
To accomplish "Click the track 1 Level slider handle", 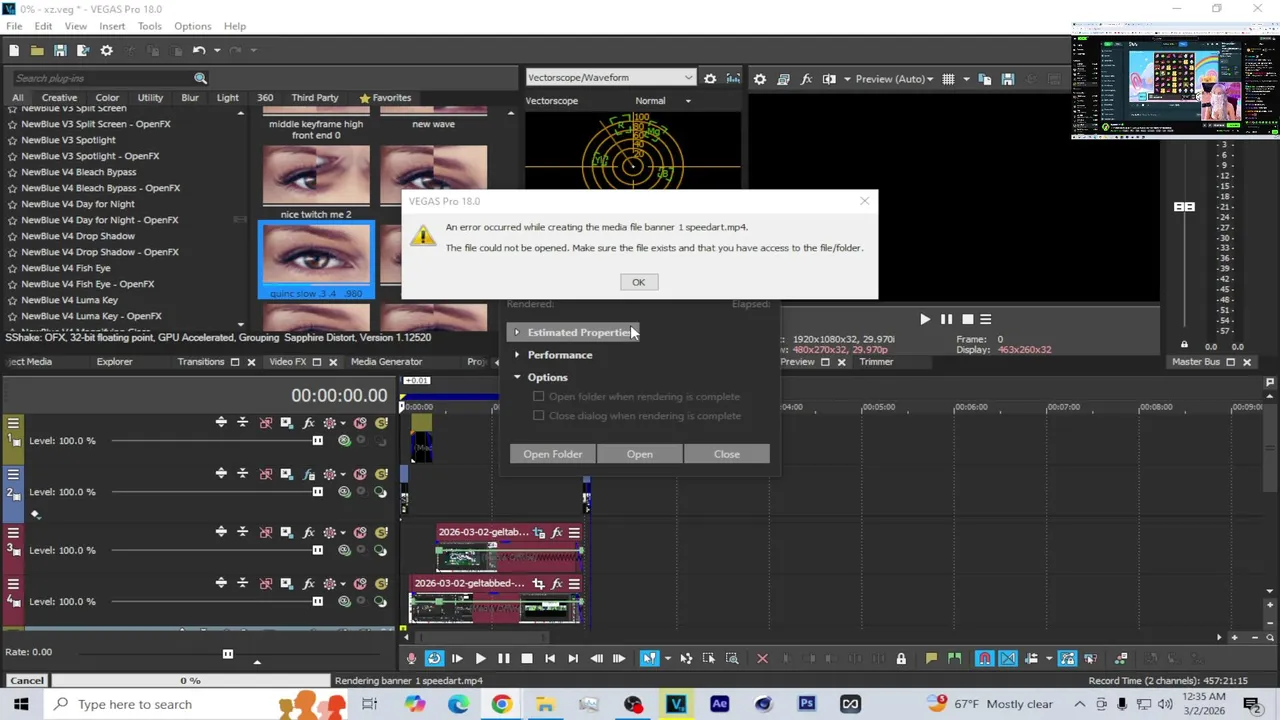I will 317,441.
